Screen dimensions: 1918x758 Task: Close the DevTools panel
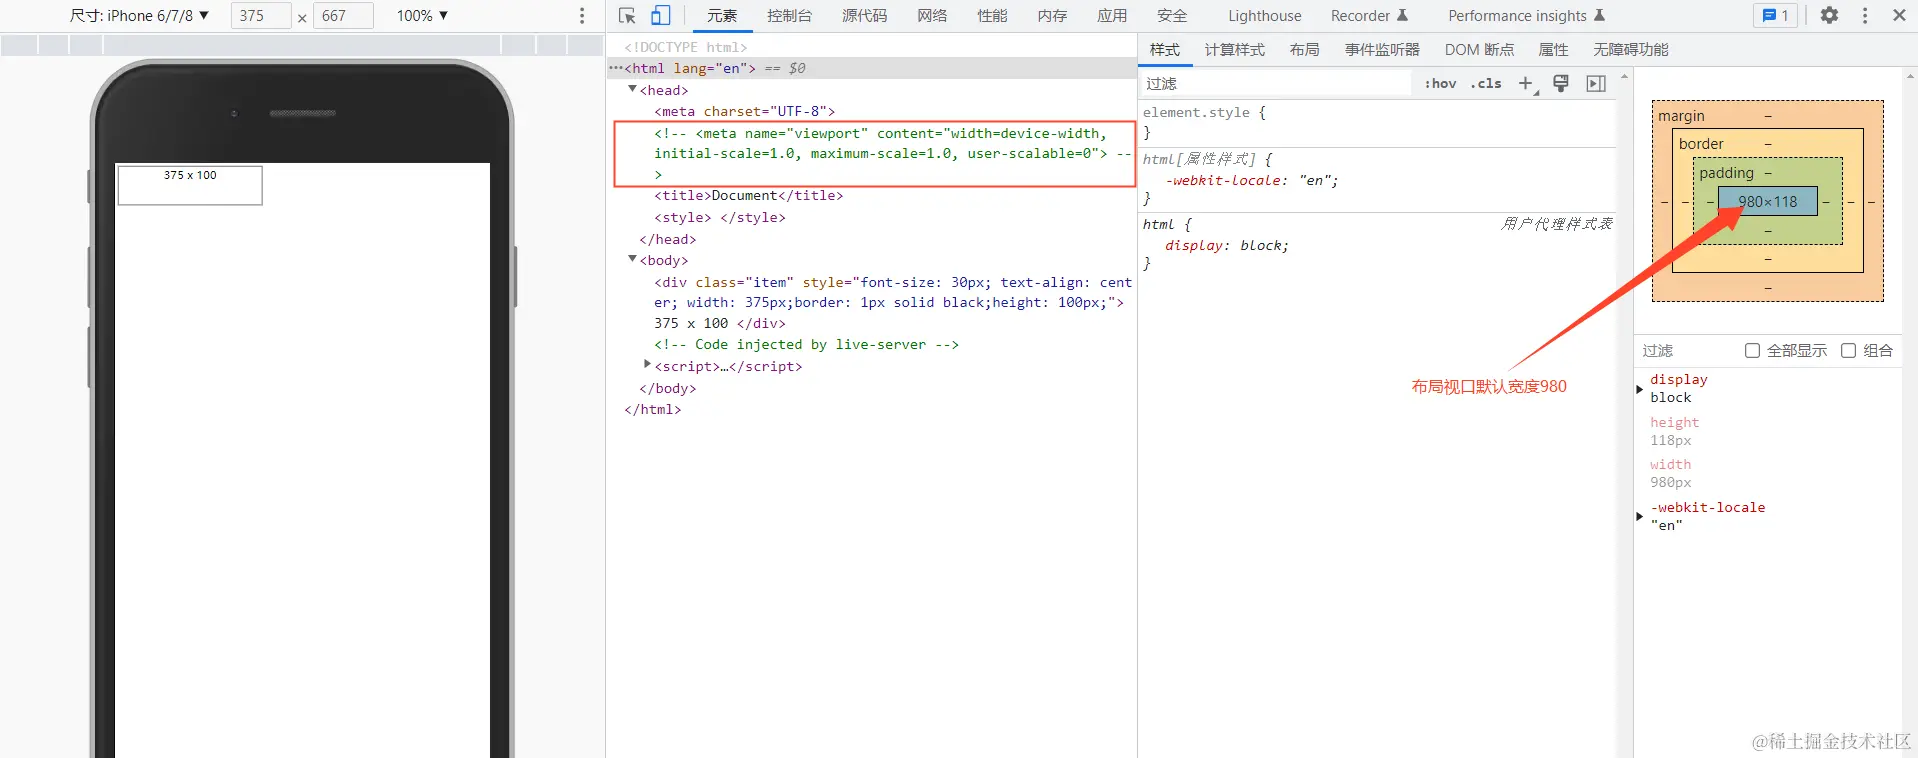1899,16
